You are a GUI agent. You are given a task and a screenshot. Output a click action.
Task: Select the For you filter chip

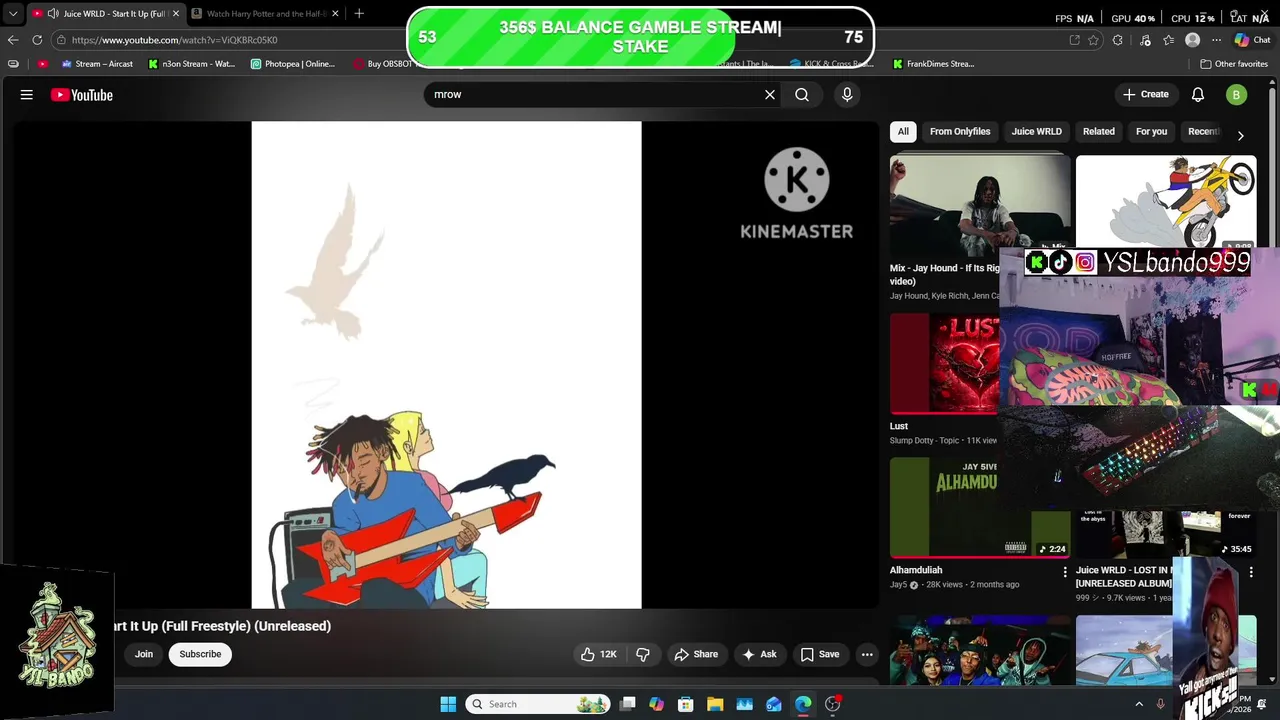point(1151,132)
